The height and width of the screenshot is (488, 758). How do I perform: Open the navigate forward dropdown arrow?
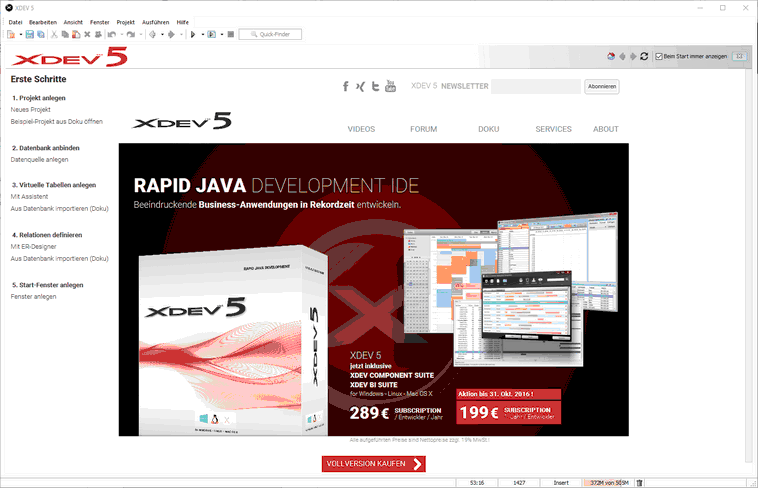(x=181, y=34)
